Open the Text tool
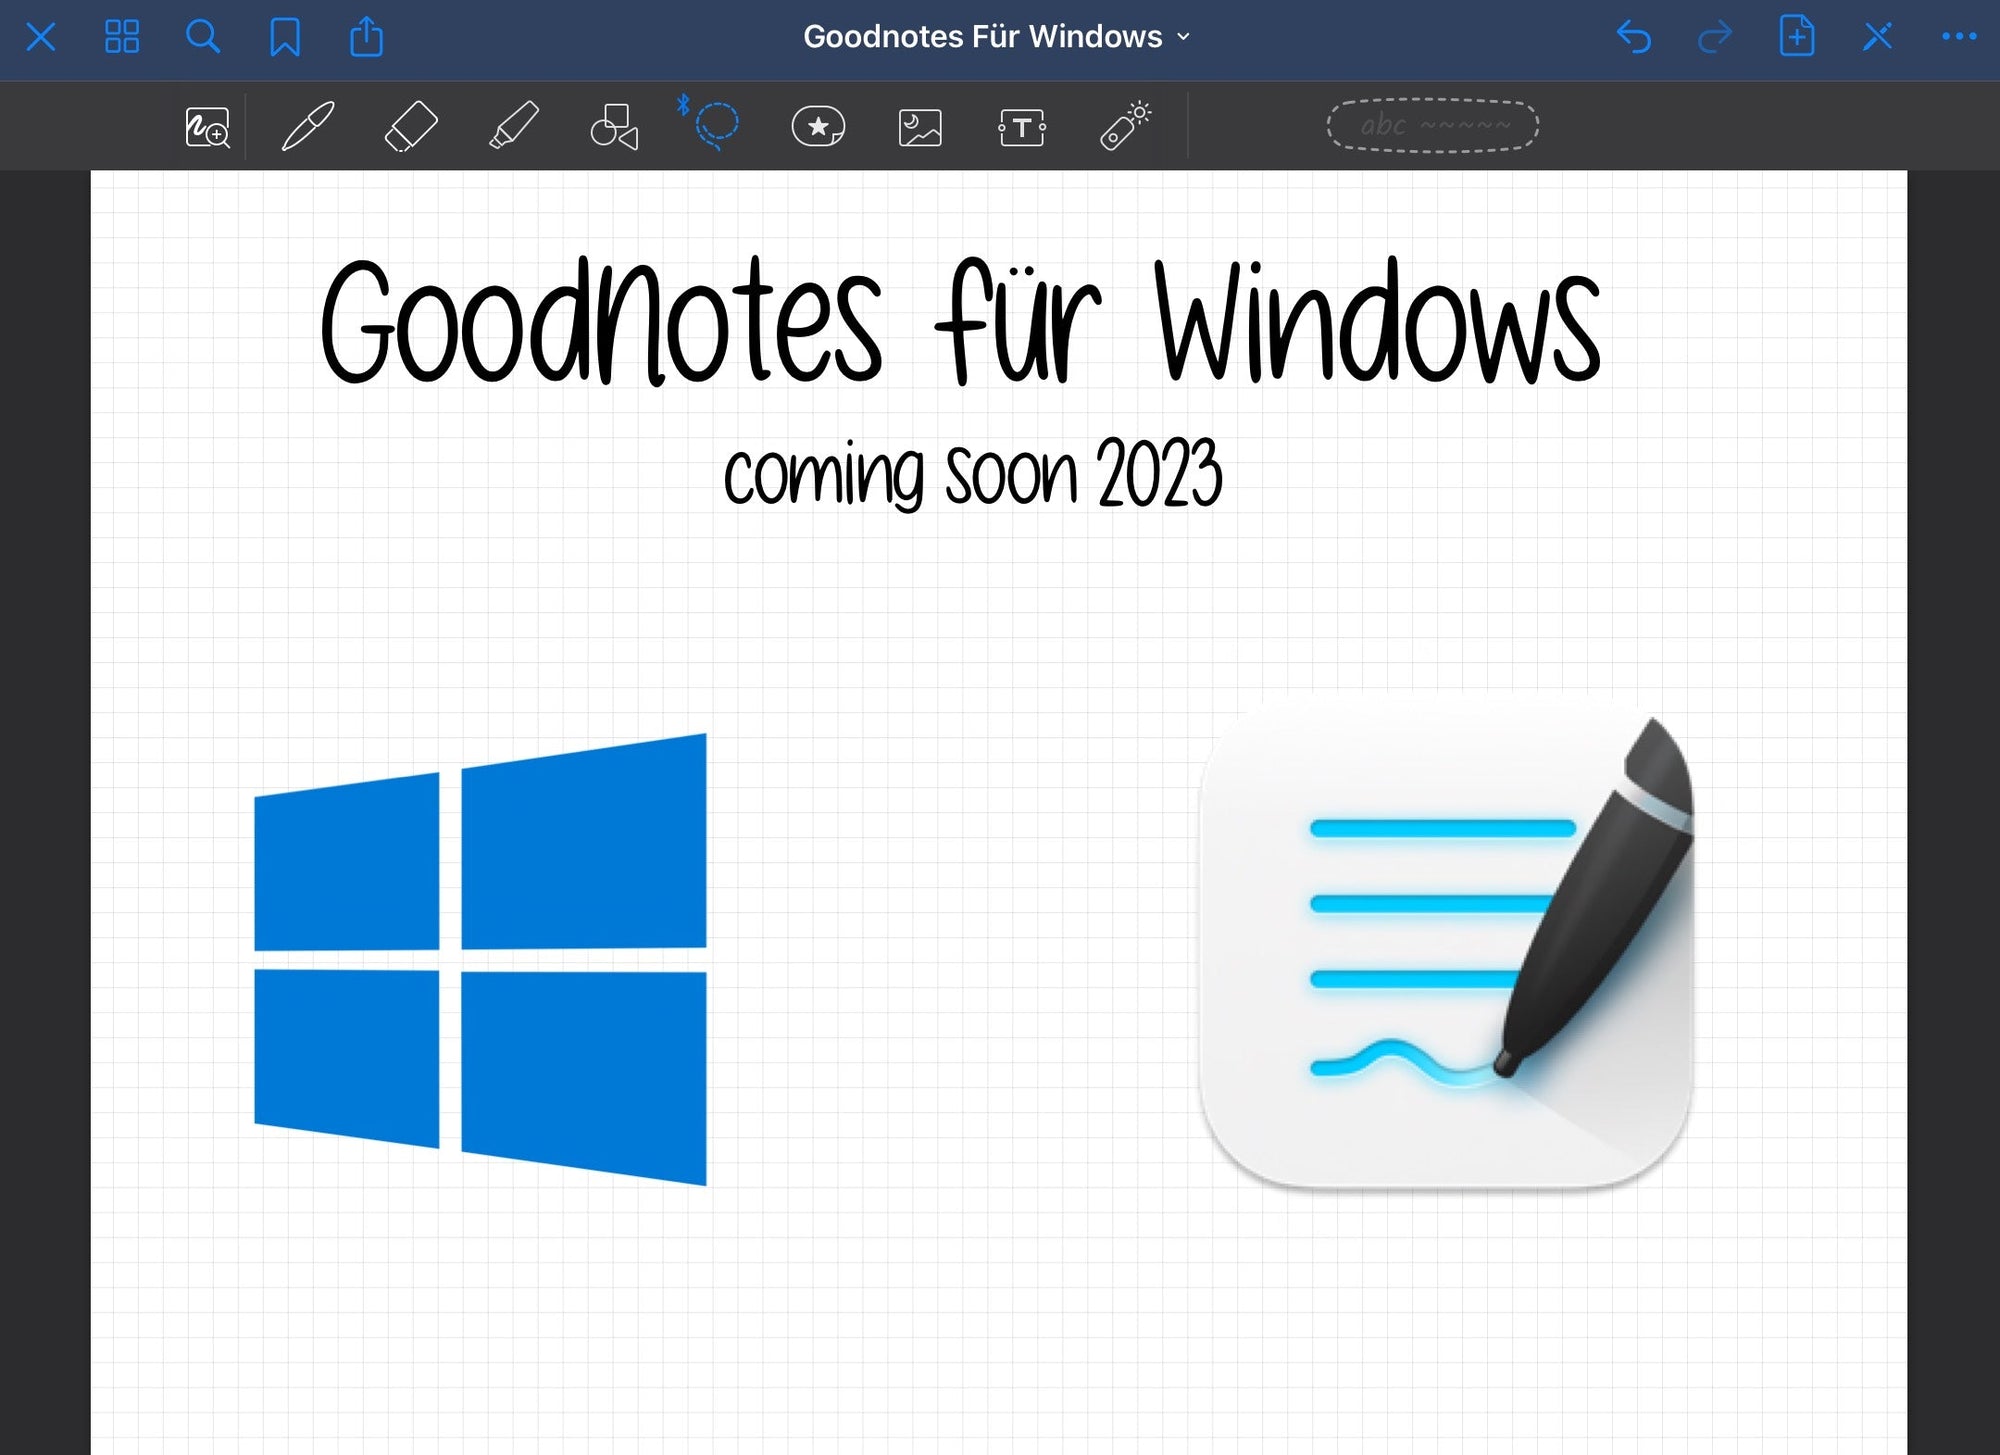2000x1455 pixels. [x=1021, y=126]
